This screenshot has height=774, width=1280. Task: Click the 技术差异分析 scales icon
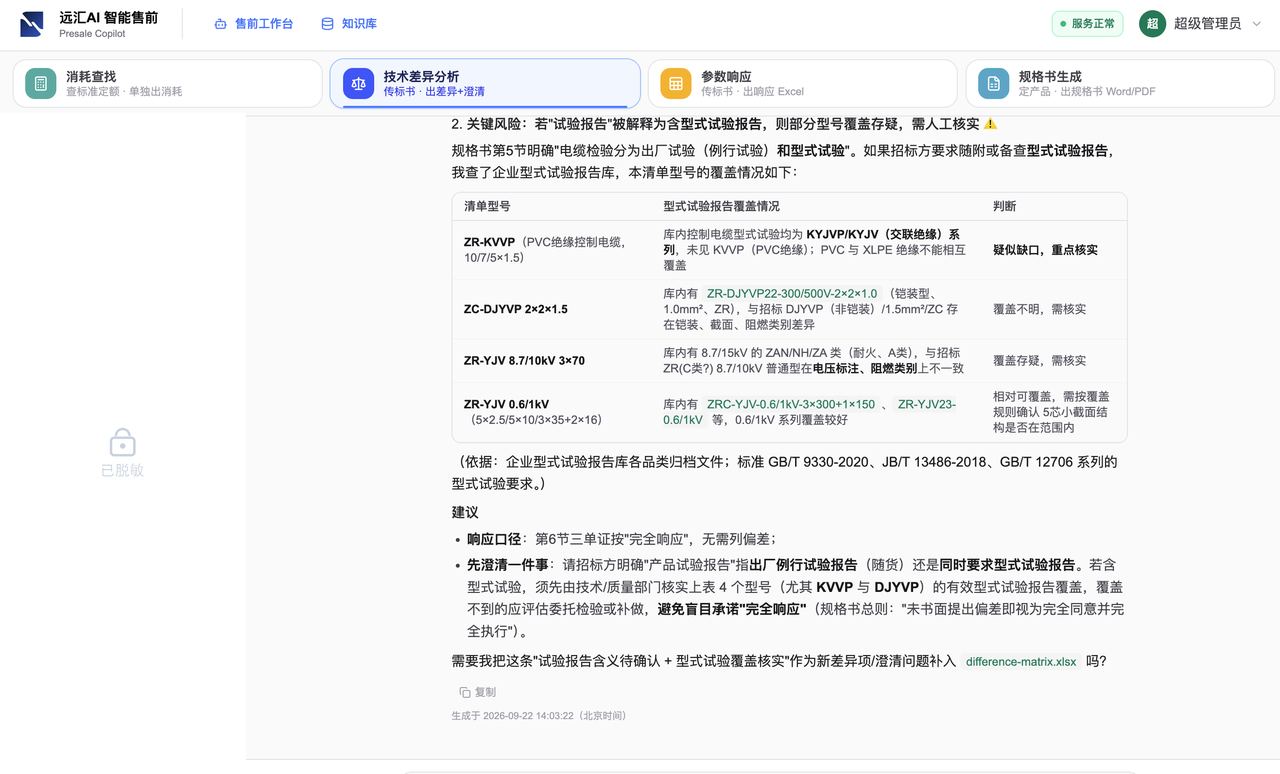[359, 84]
